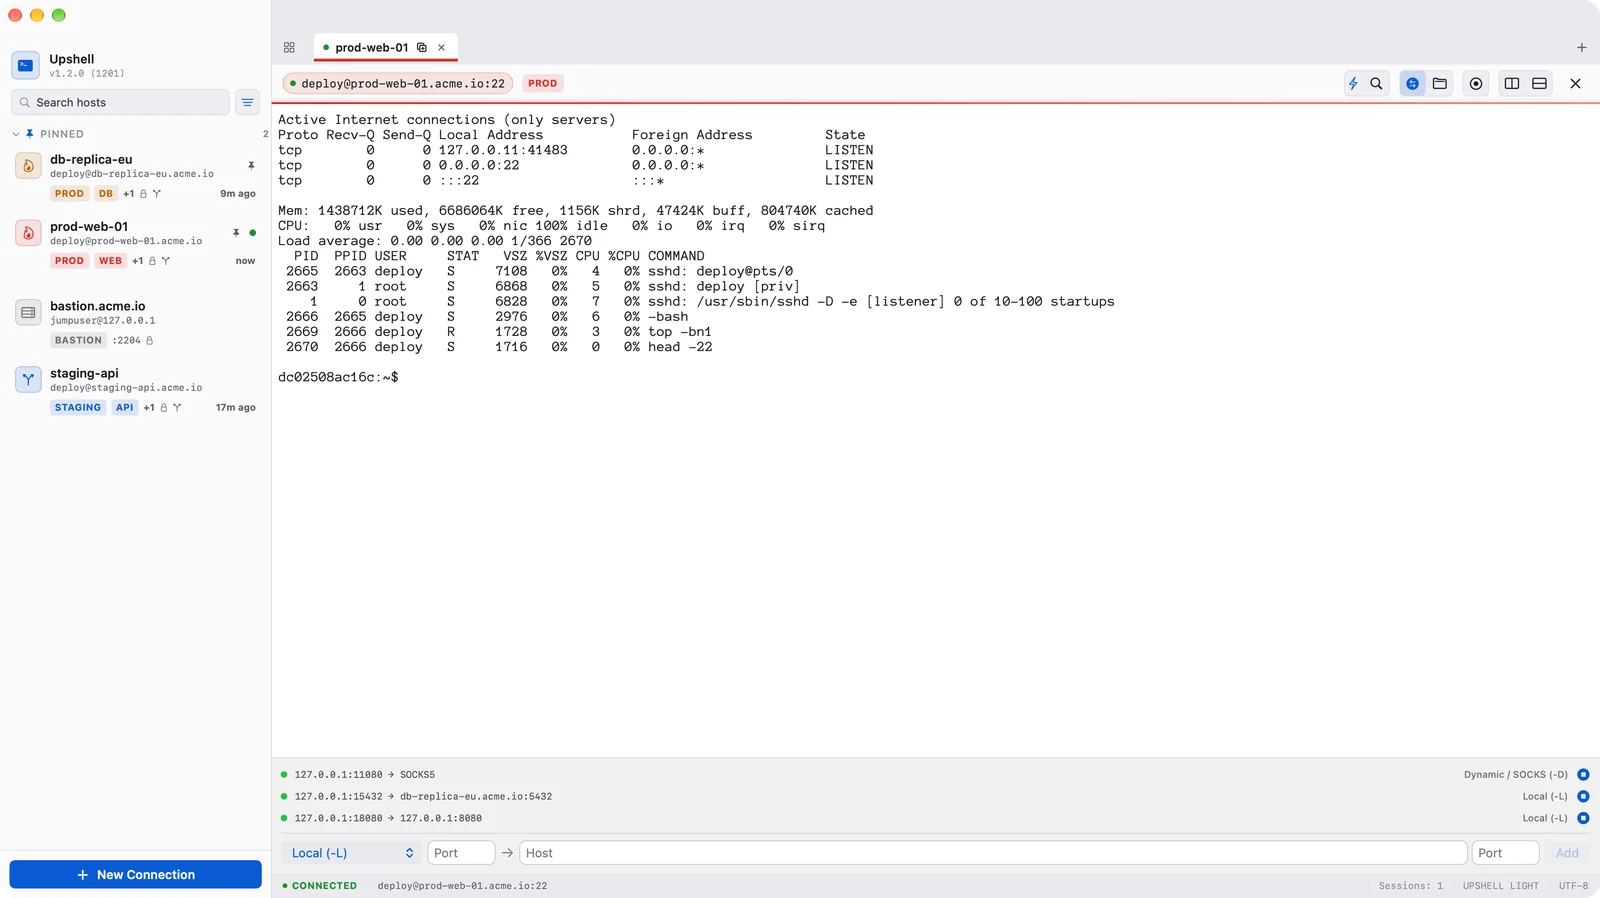Split the terminal horizontally into stacked panes

point(1540,84)
